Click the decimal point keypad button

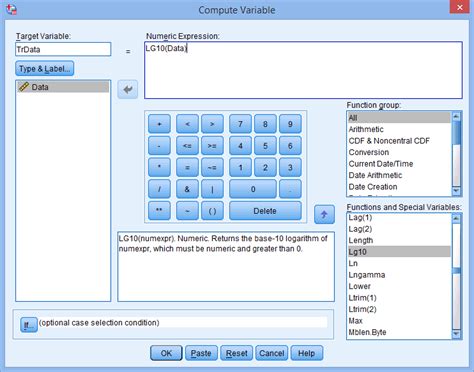[290, 189]
